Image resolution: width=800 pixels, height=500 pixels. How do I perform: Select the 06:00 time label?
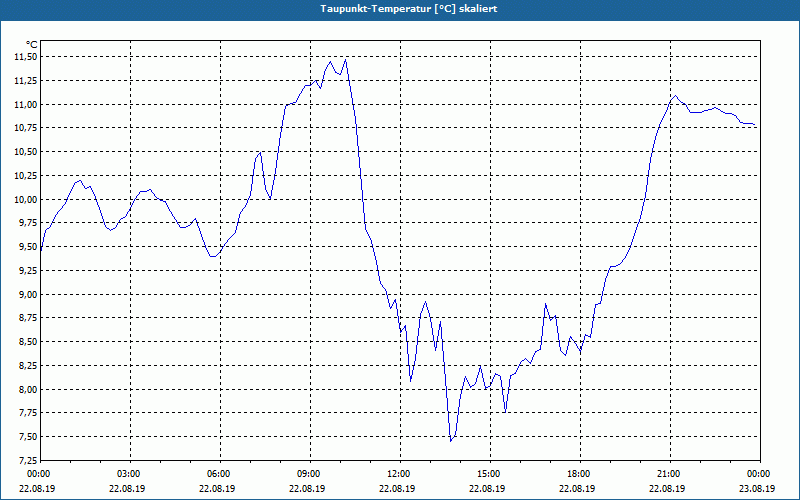220,474
